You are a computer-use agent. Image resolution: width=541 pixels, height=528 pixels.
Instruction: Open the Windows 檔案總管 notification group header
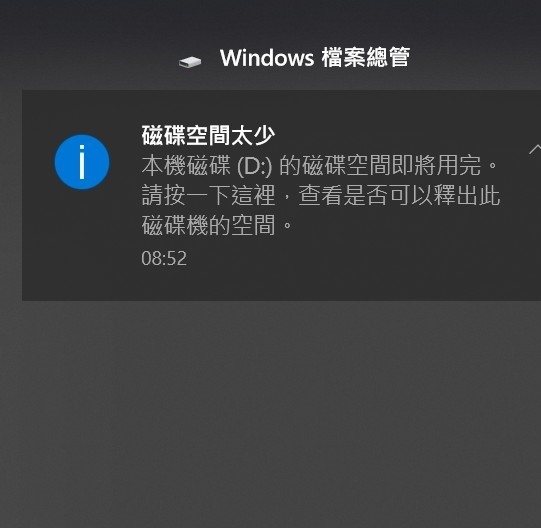pos(294,58)
